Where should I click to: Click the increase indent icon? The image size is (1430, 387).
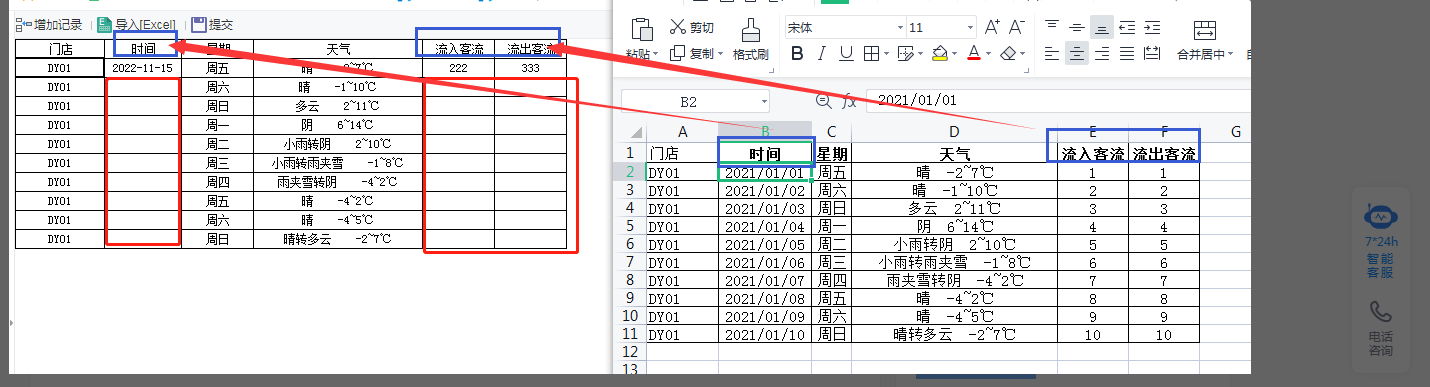tap(1152, 27)
